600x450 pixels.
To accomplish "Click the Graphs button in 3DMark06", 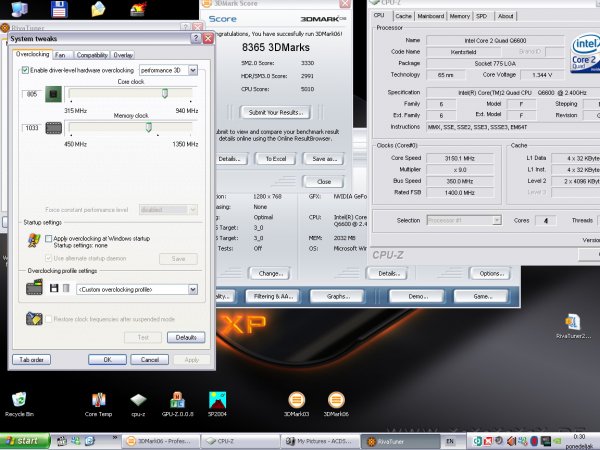I will pos(338,296).
